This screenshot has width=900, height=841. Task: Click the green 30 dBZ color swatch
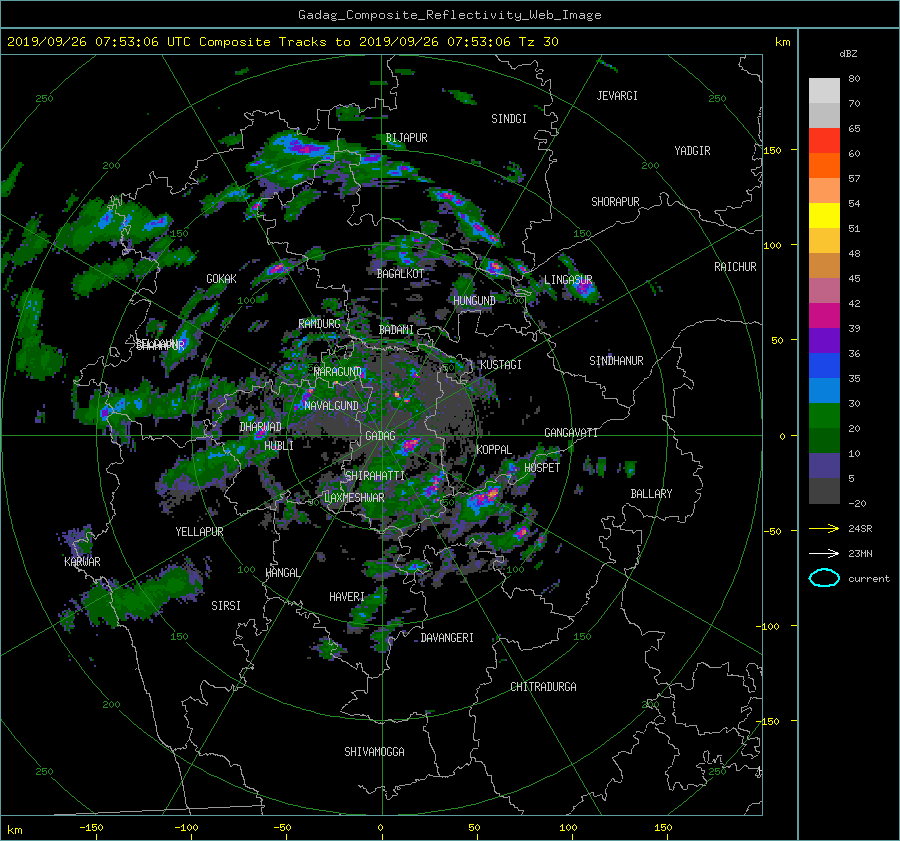tap(824, 415)
